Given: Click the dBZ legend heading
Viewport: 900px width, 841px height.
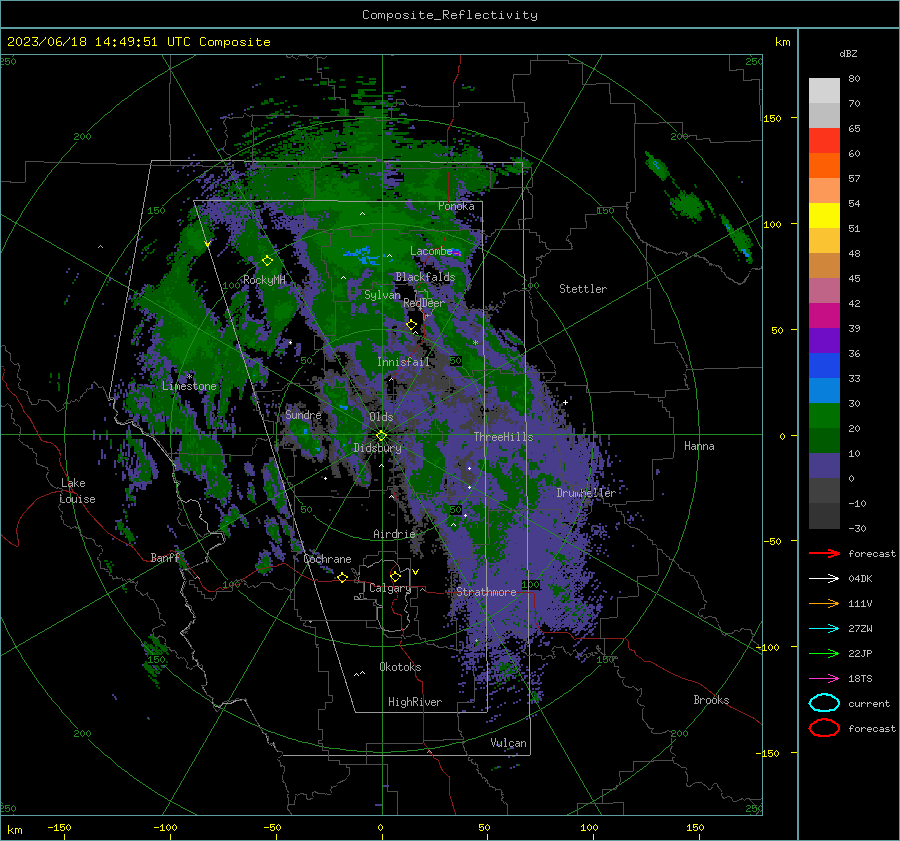Looking at the screenshot, I should click(848, 53).
